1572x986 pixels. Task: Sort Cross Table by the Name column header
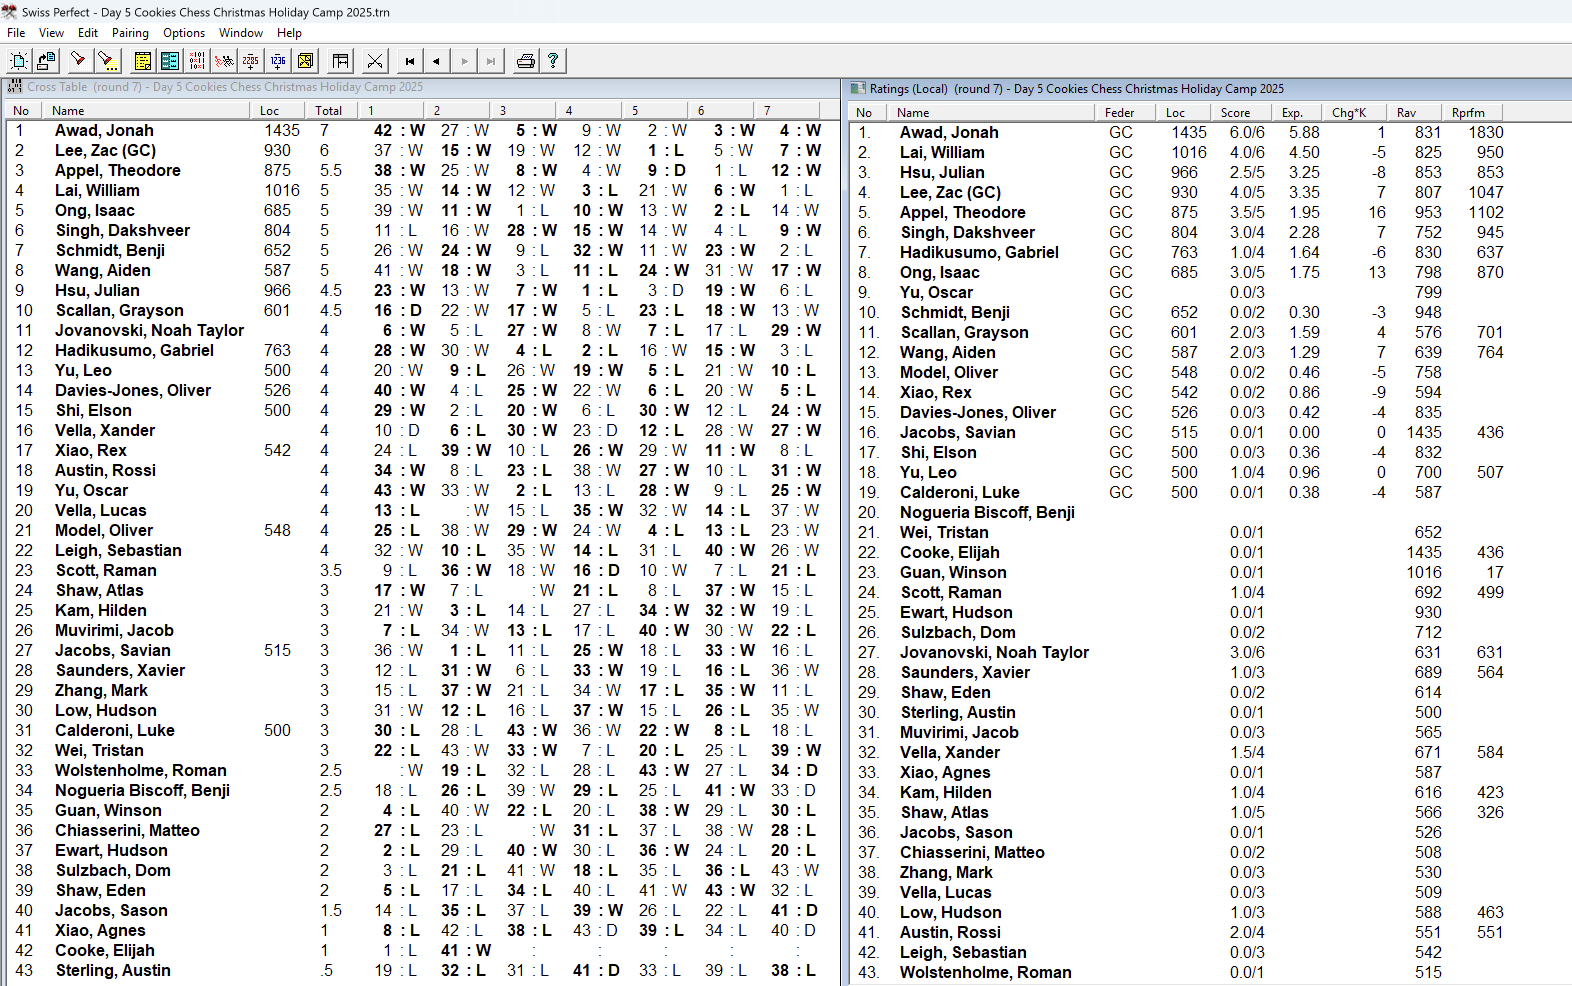[x=146, y=110]
